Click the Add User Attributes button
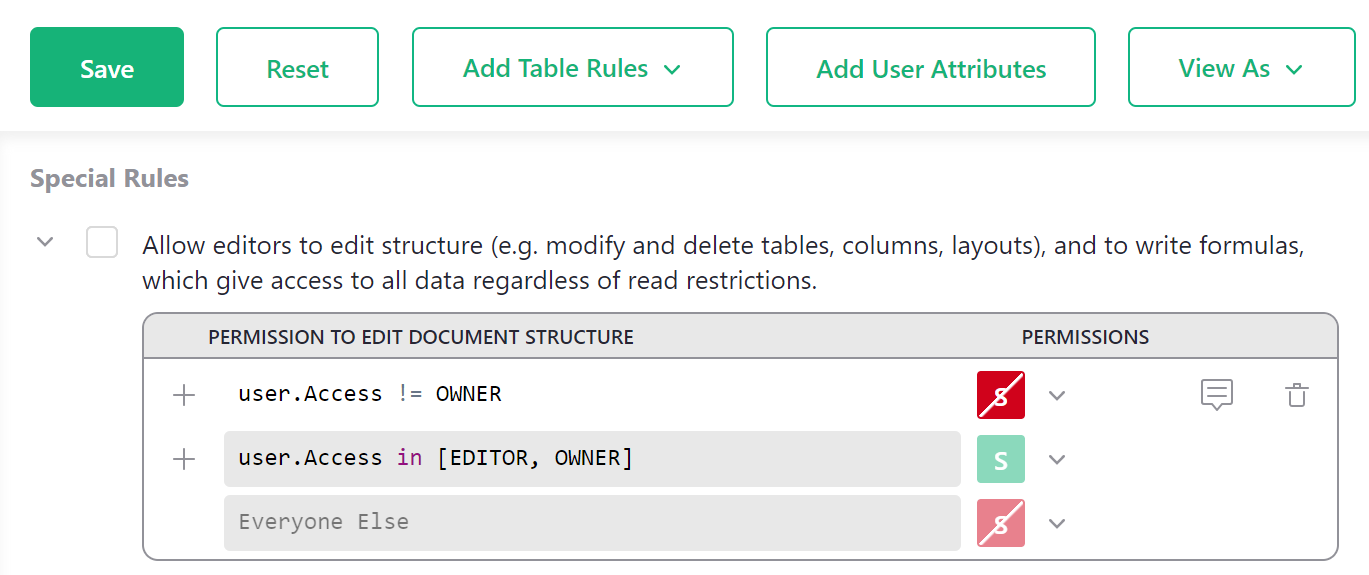 click(930, 67)
